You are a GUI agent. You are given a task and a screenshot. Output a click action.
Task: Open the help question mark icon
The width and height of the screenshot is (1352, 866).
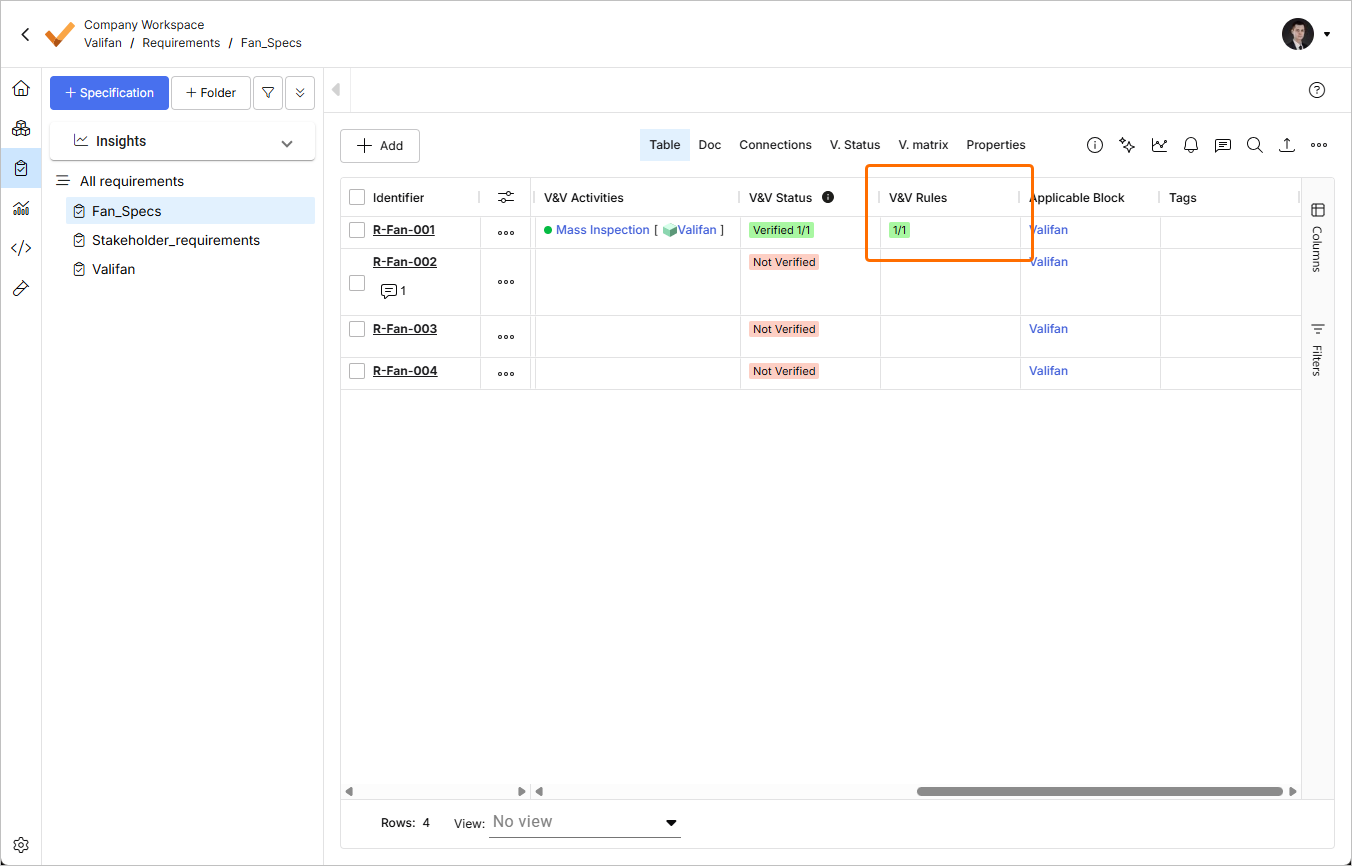coord(1317,90)
